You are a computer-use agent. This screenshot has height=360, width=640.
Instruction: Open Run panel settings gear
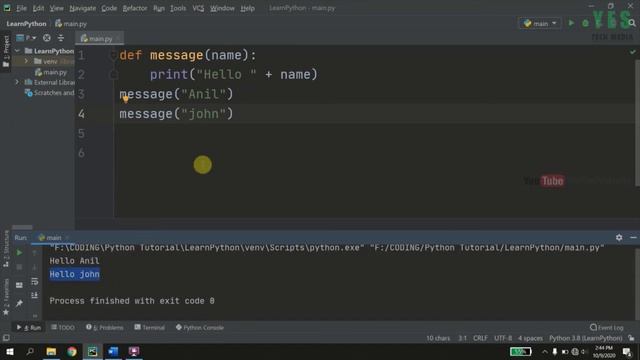pos(619,237)
